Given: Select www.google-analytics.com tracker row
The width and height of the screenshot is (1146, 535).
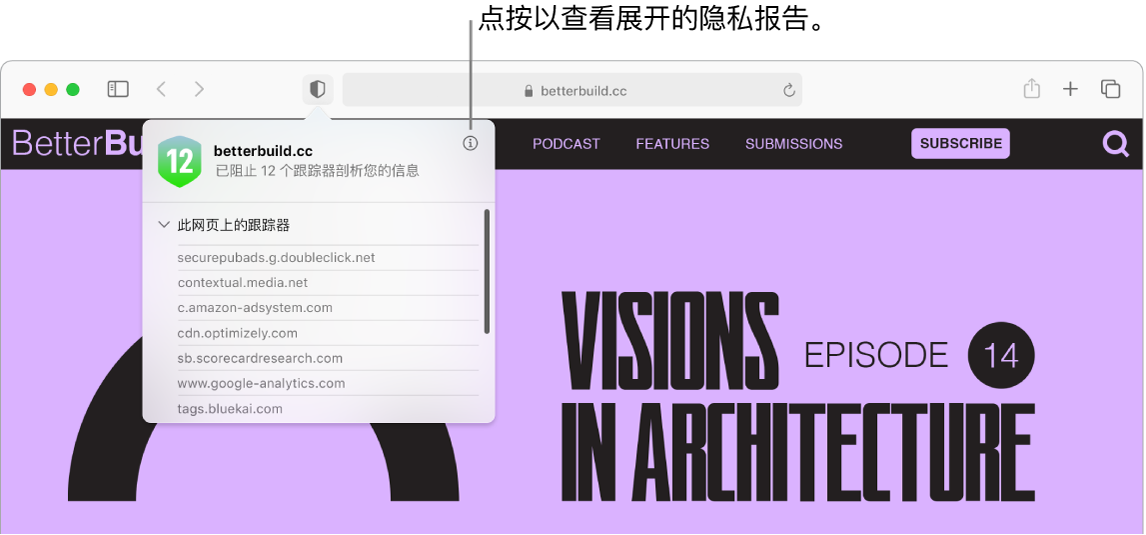Looking at the screenshot, I should click(x=328, y=383).
